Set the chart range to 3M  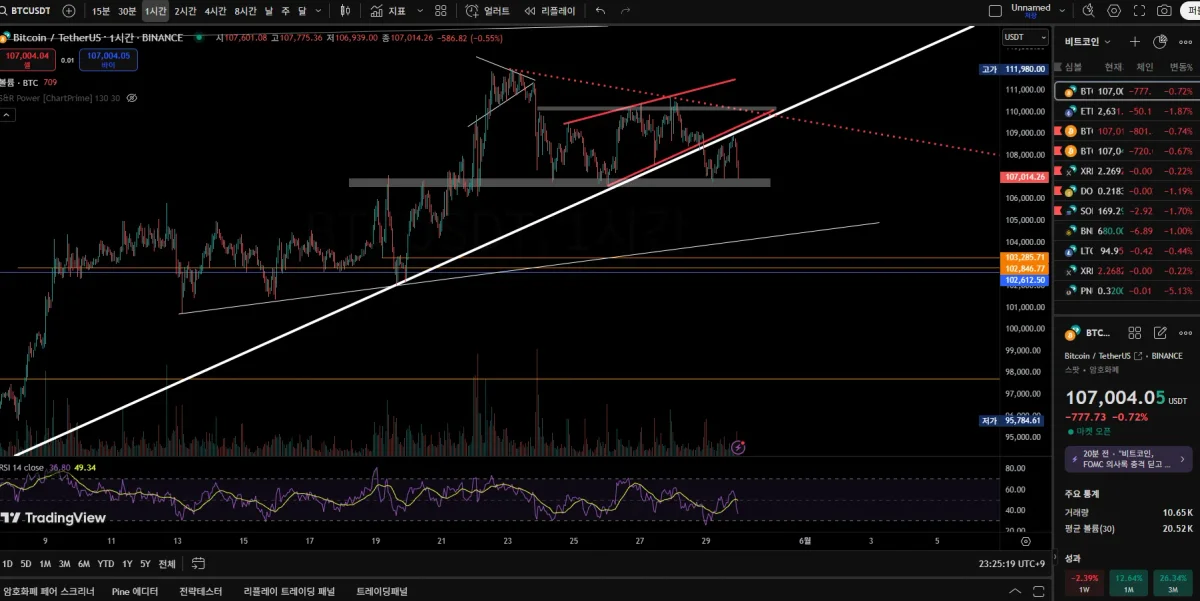(64, 564)
